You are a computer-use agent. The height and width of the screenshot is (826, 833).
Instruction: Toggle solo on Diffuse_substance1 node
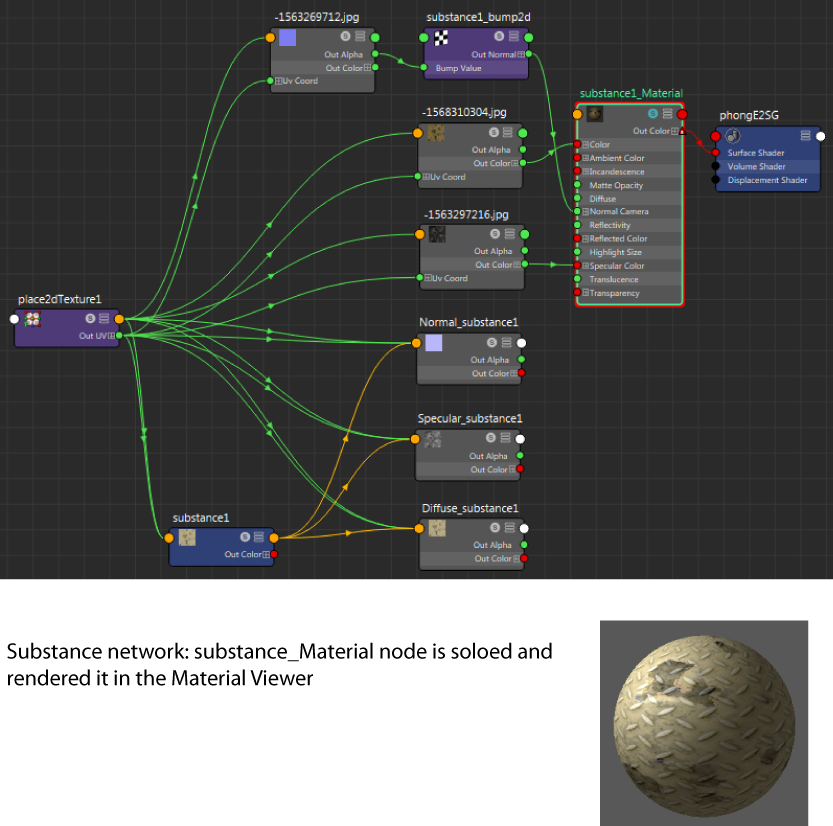[x=495, y=527]
